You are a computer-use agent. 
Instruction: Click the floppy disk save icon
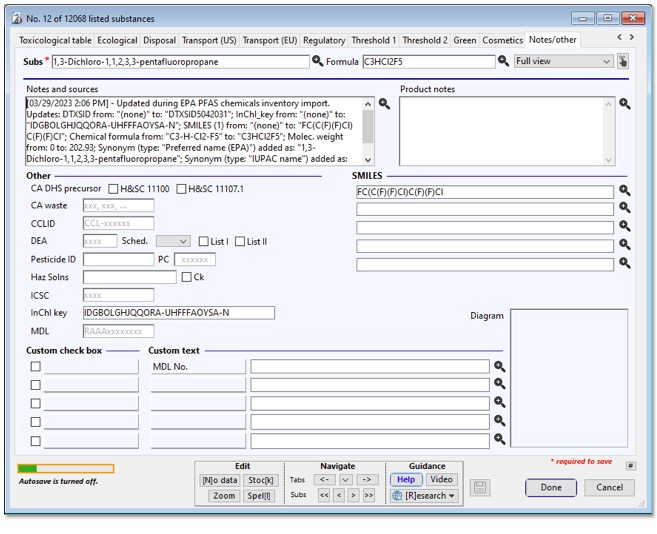tap(480, 488)
